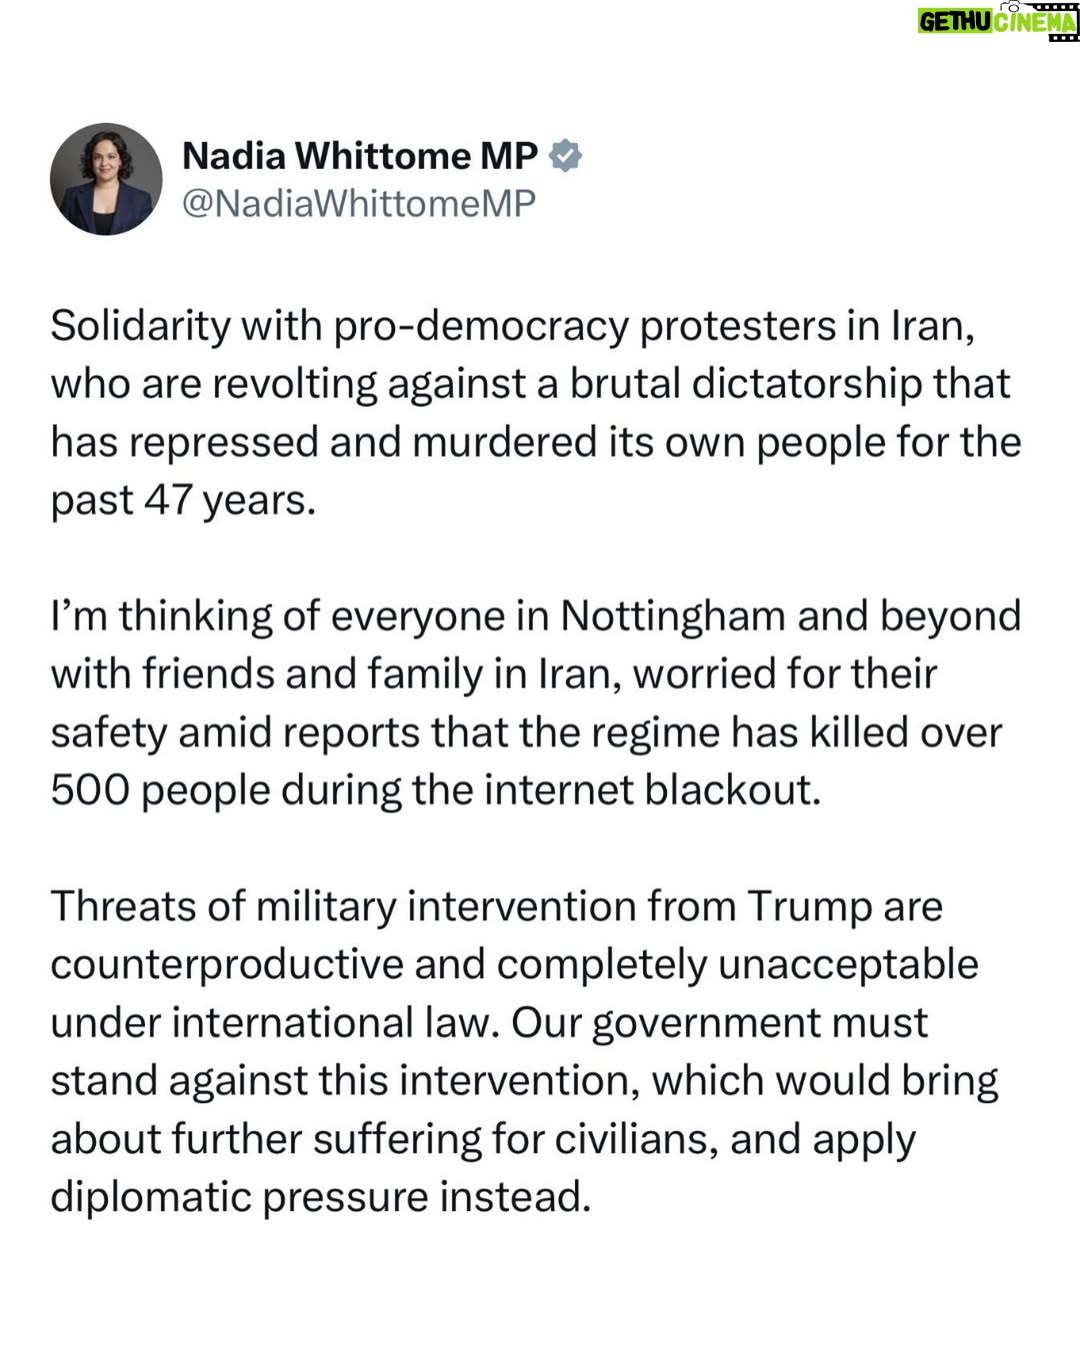Open Nadia Whittome's profile picture
This screenshot has height=1346, width=1080.
tap(106, 179)
